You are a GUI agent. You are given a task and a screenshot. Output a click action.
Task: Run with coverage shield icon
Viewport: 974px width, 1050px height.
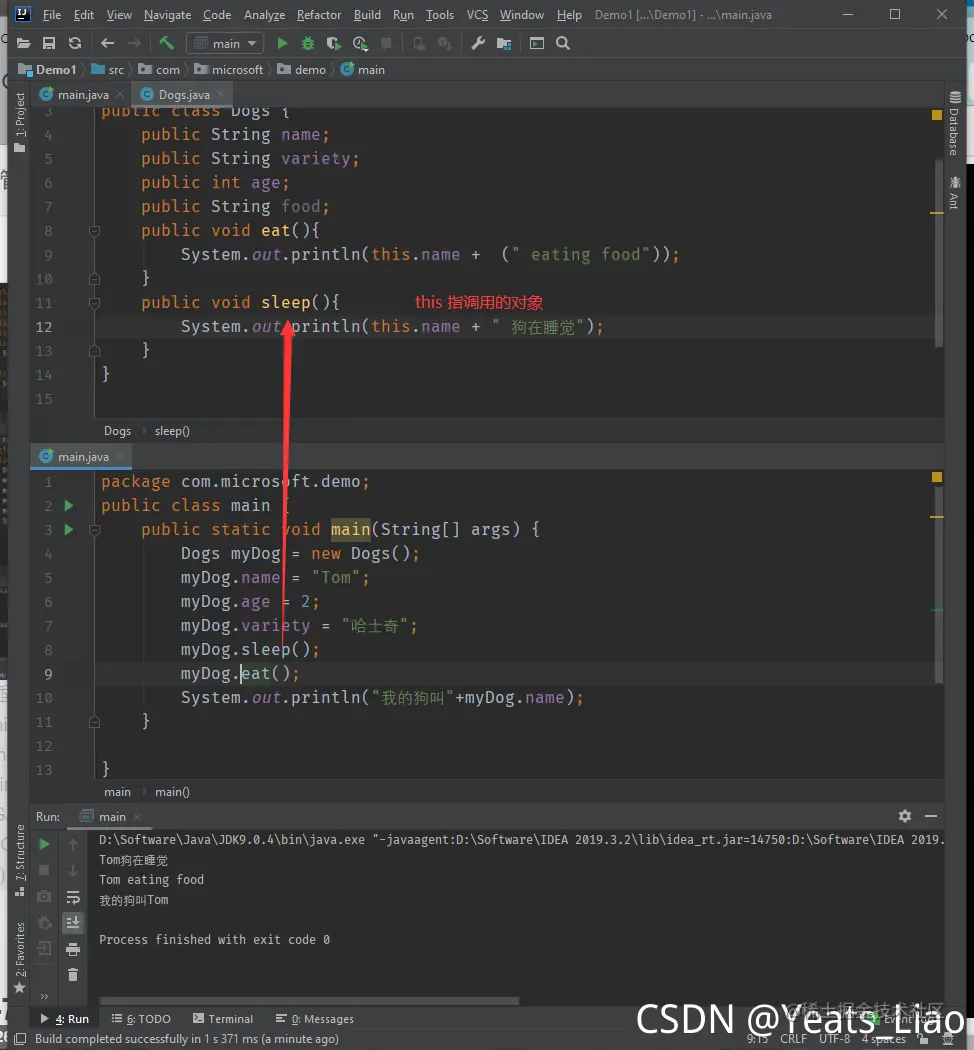[333, 44]
